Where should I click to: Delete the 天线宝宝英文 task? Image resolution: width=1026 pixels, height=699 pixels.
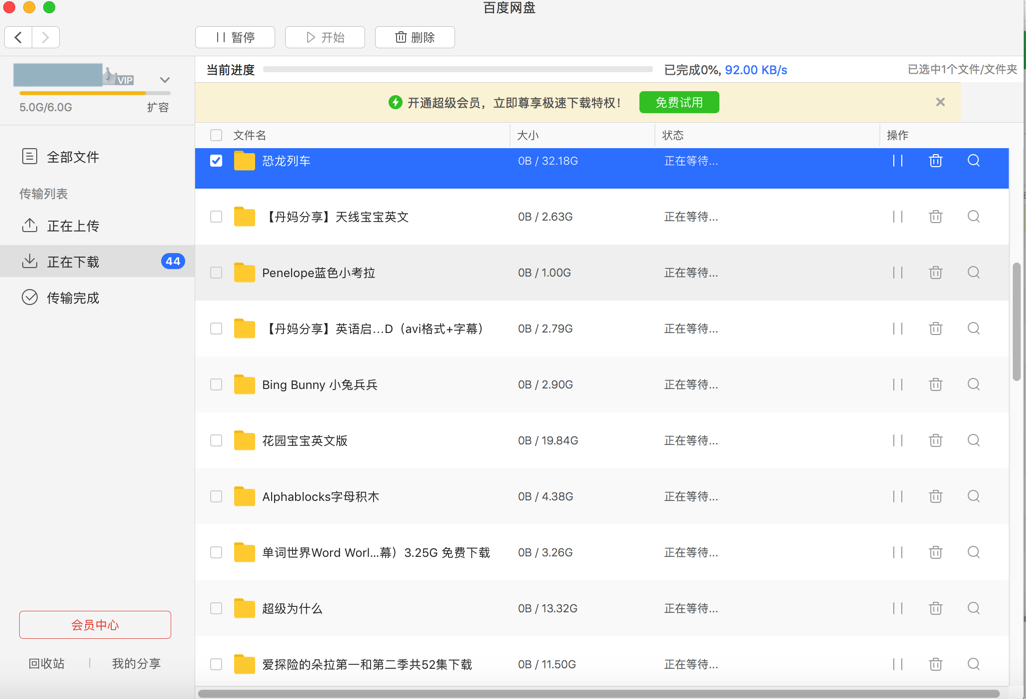[x=936, y=217]
